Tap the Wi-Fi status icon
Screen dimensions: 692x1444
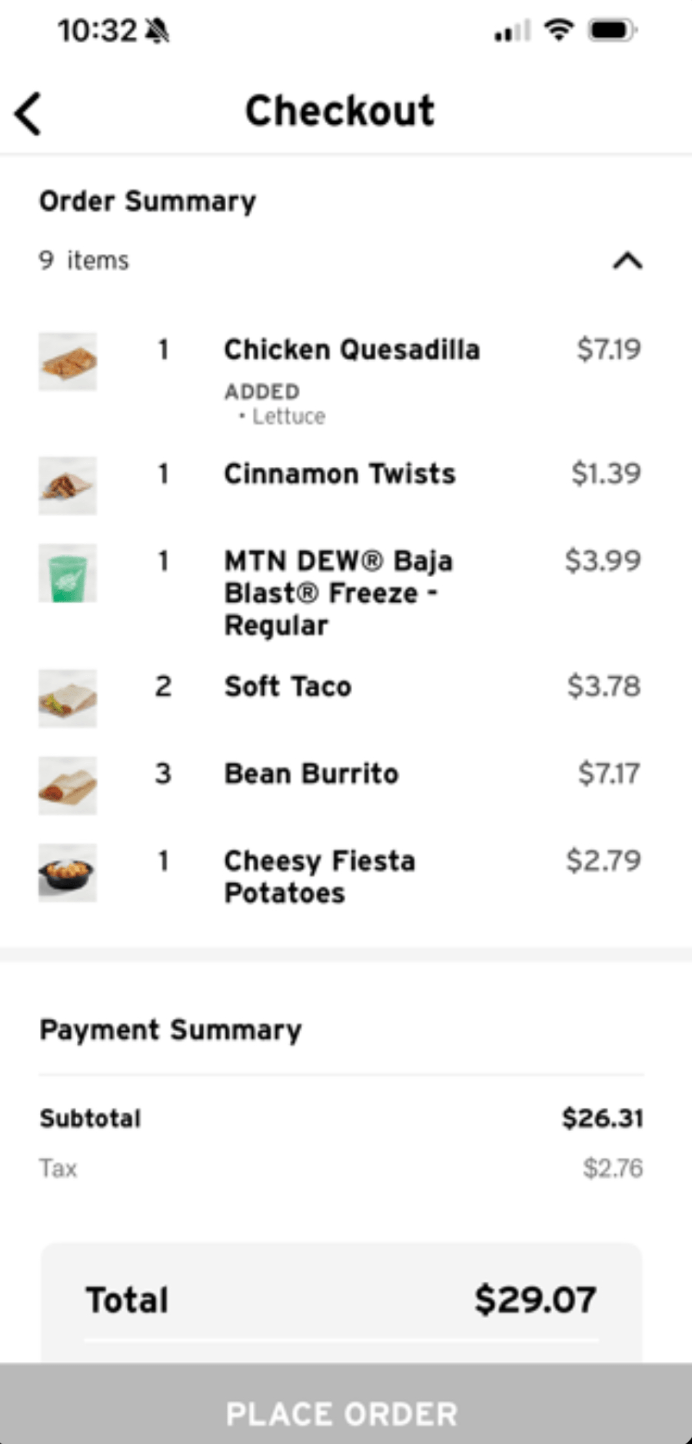pyautogui.click(x=558, y=31)
